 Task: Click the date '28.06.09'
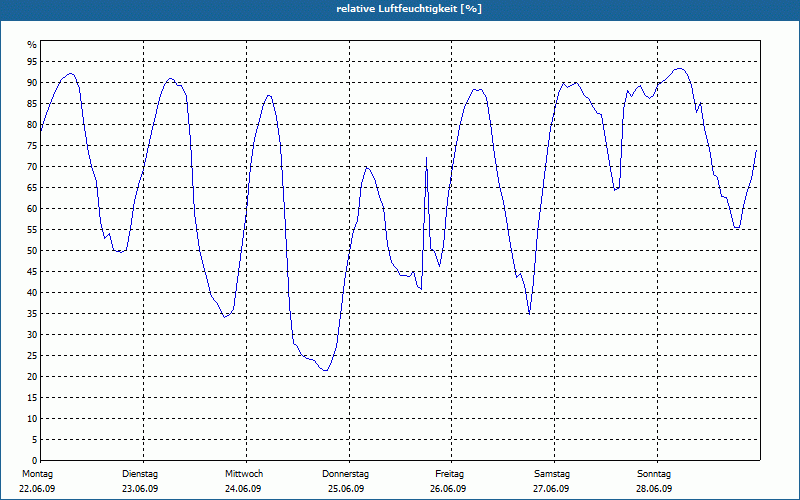(x=654, y=489)
